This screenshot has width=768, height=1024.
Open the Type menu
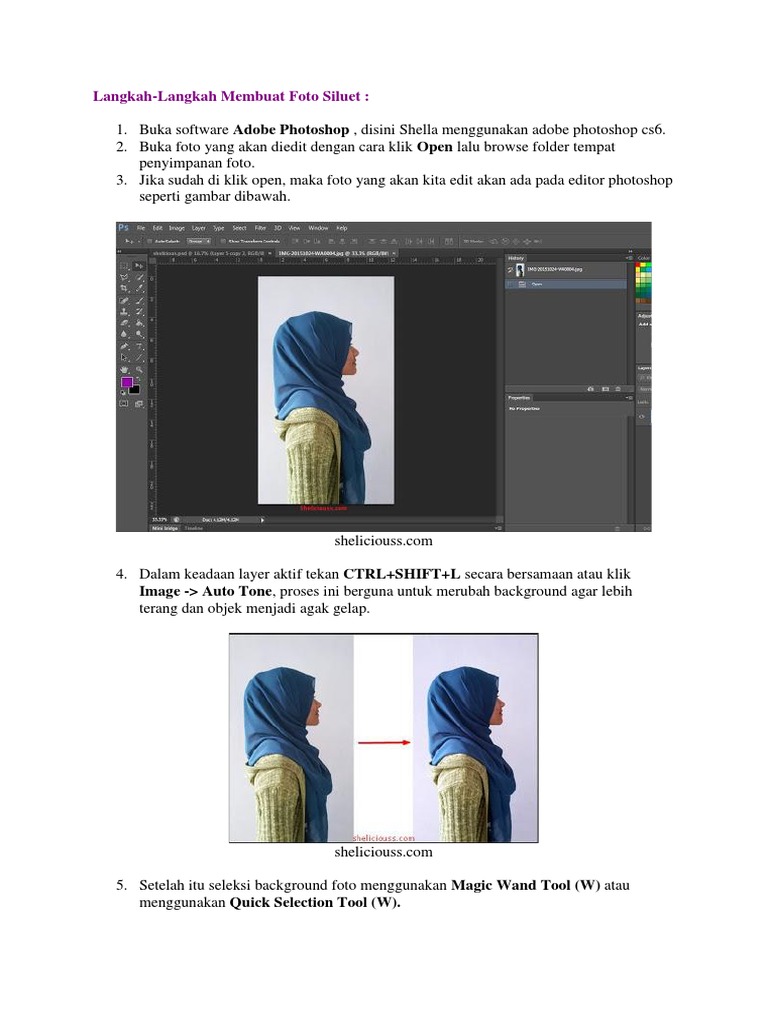point(218,228)
